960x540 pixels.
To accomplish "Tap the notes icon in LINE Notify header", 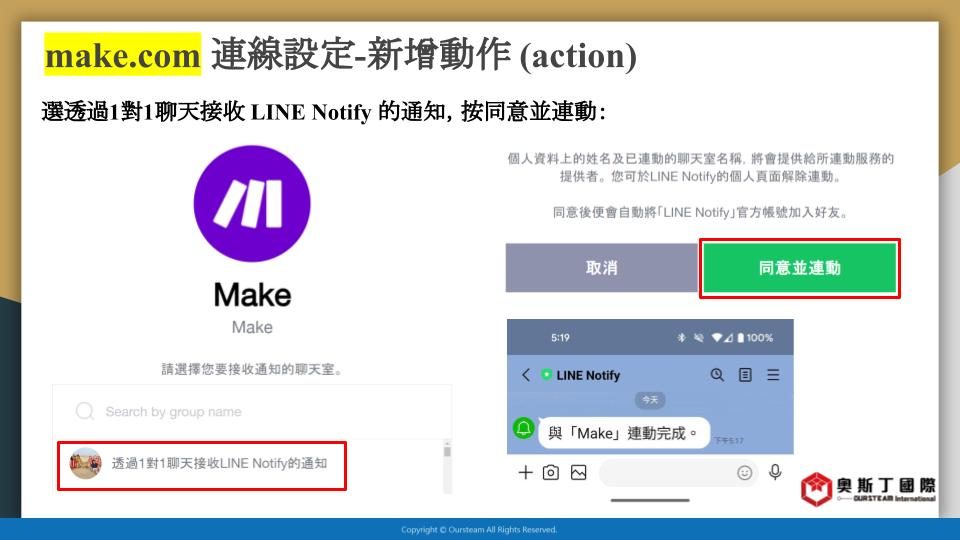I will (x=745, y=375).
